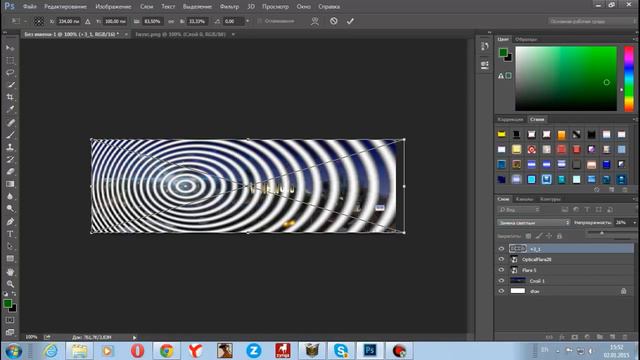Open the Color panel flyout menu
Screen dimensions: 640x360
pyautogui.click(x=634, y=40)
